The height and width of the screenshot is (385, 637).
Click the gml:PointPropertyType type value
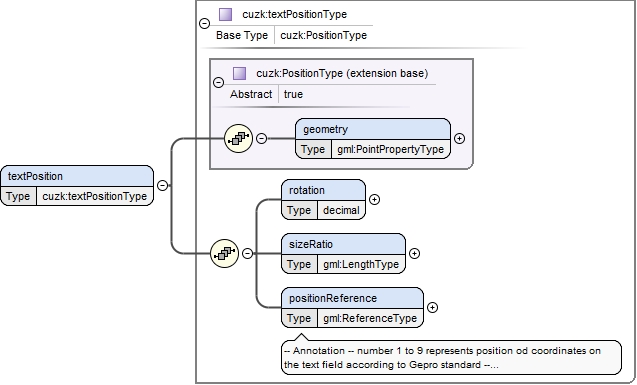pos(390,149)
